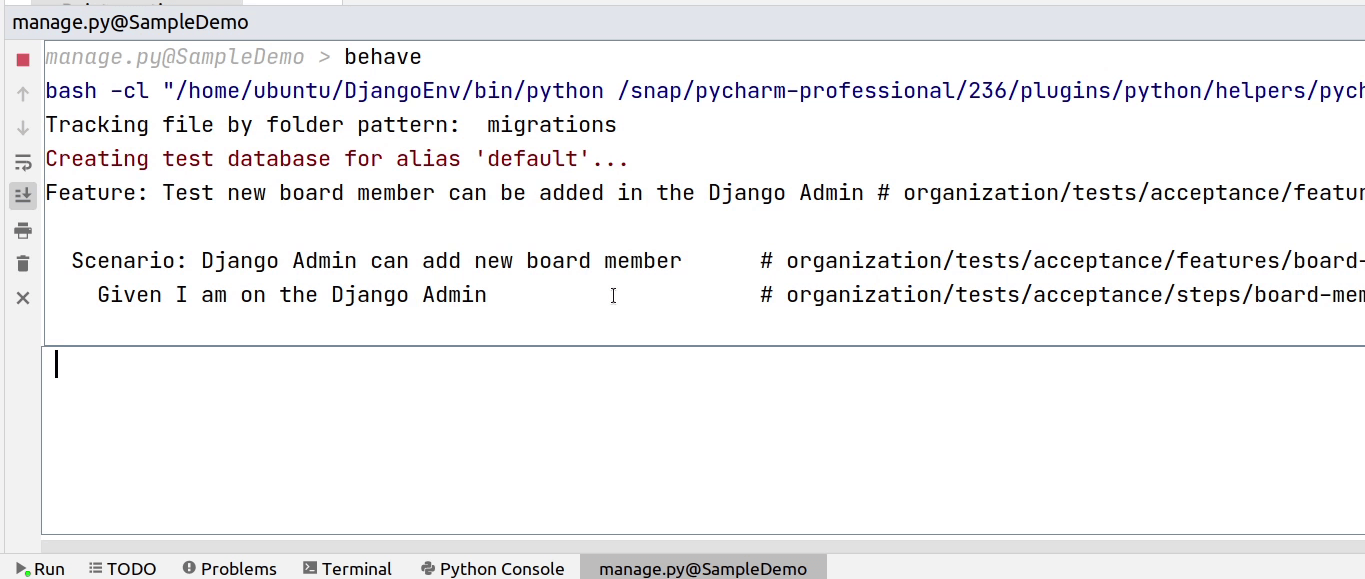Click the horizontal scrollbar below the console
Screen dimensions: 1365x579
click(700, 546)
